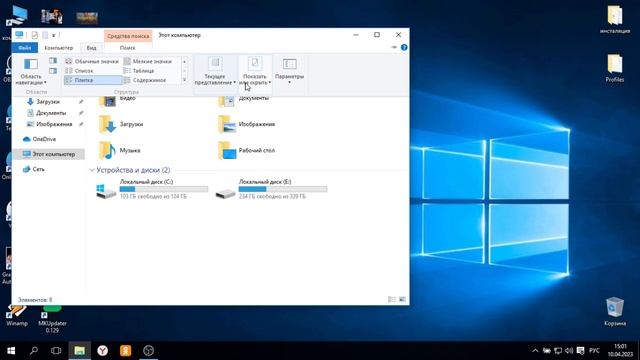This screenshot has width=640, height=360.
Task: Open Explorer help question mark icon
Action: click(404, 47)
